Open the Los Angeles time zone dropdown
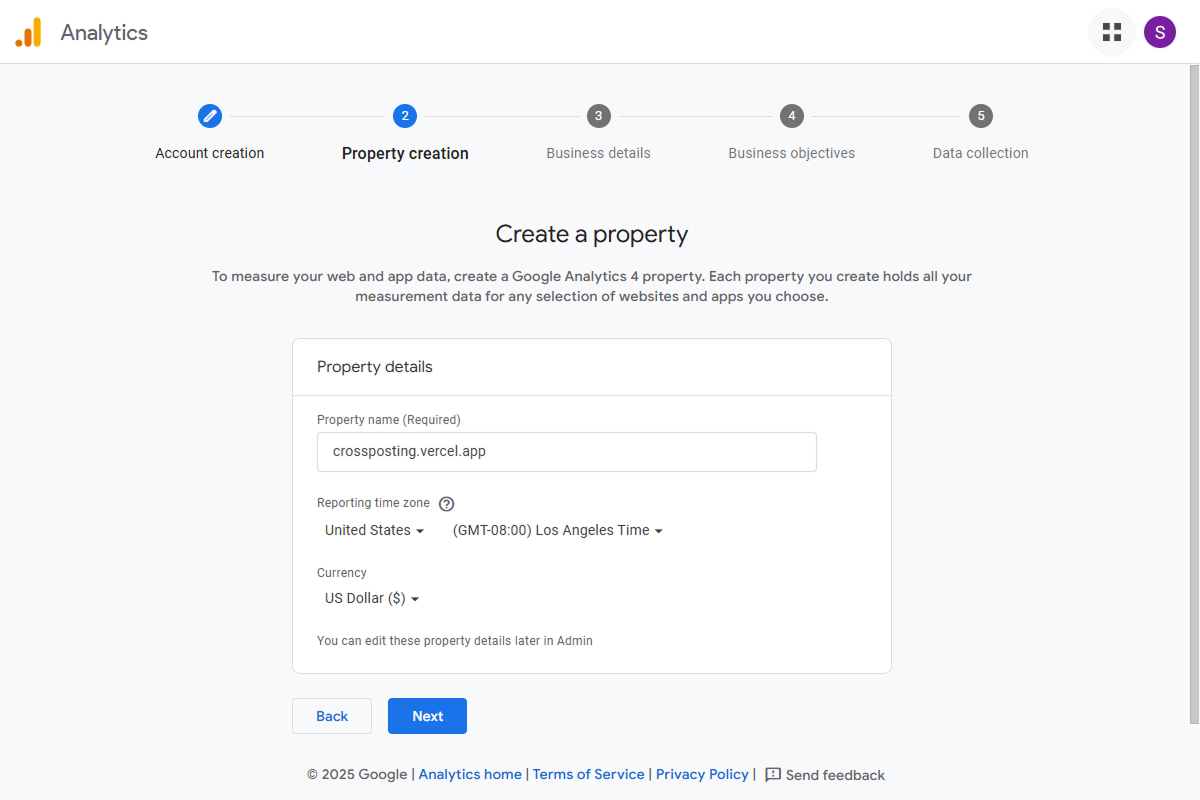Image resolution: width=1200 pixels, height=800 pixels. tap(557, 530)
